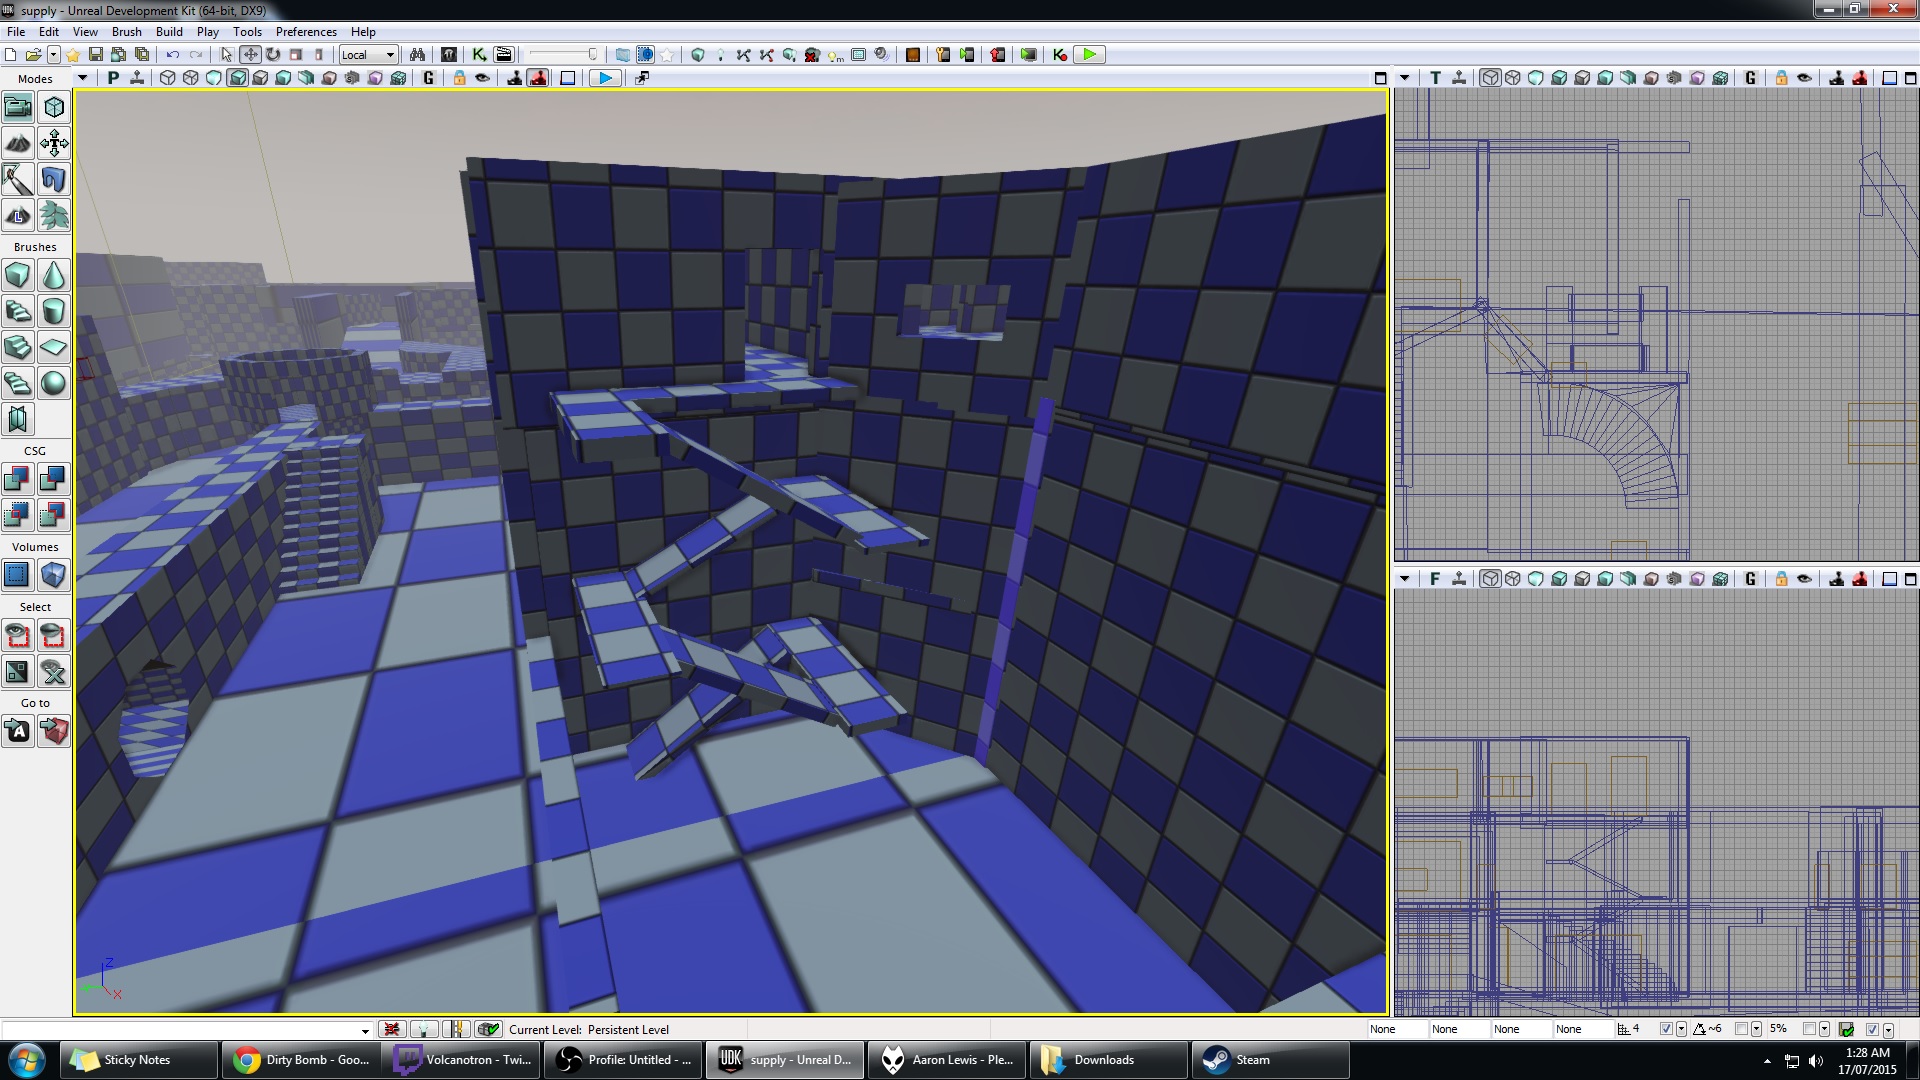Open UnrealKismet editor from toolbar
Screen dimensions: 1920x1080
coord(479,54)
